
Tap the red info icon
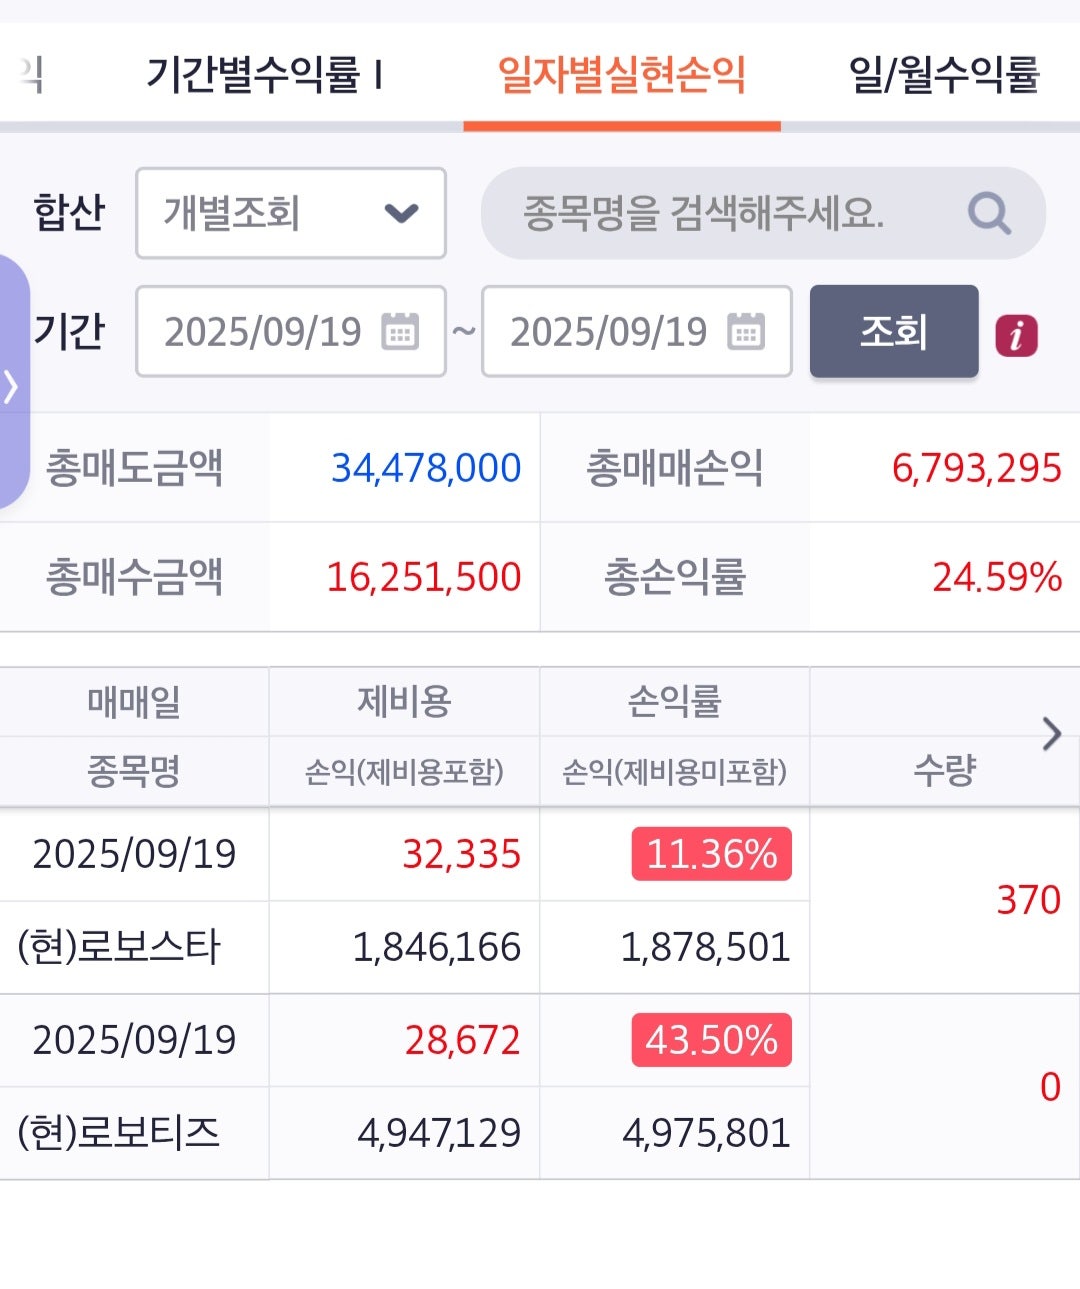point(1016,335)
